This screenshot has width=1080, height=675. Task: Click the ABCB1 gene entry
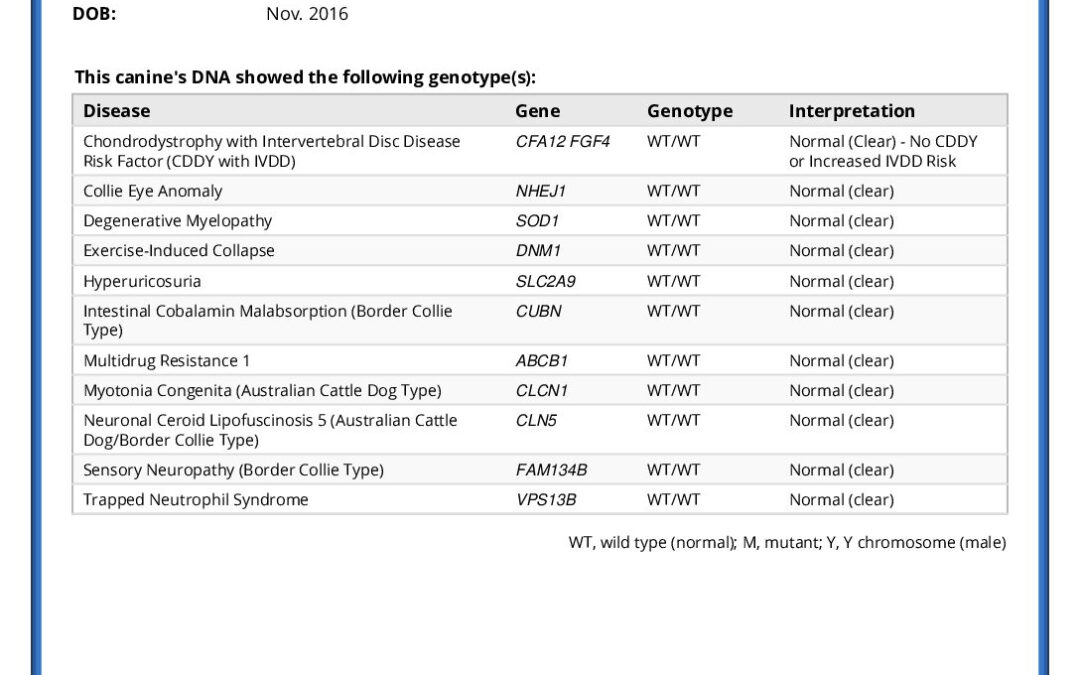[541, 360]
